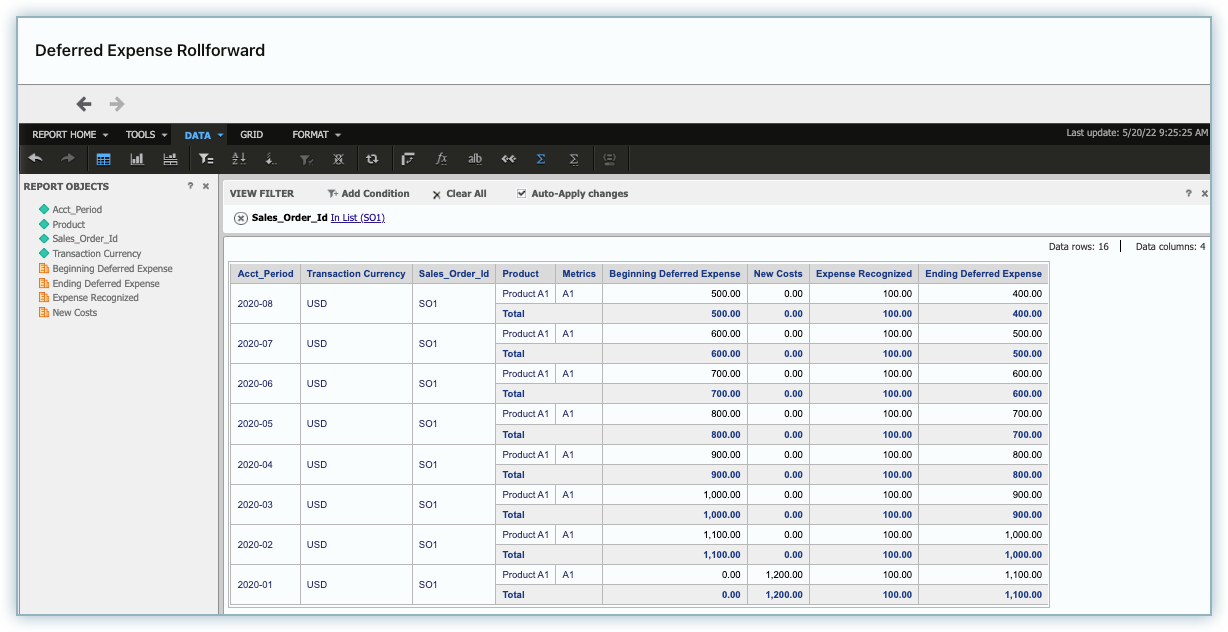The width and height of the screenshot is (1228, 632).
Task: Insert a new metric with fx icon
Action: click(441, 159)
